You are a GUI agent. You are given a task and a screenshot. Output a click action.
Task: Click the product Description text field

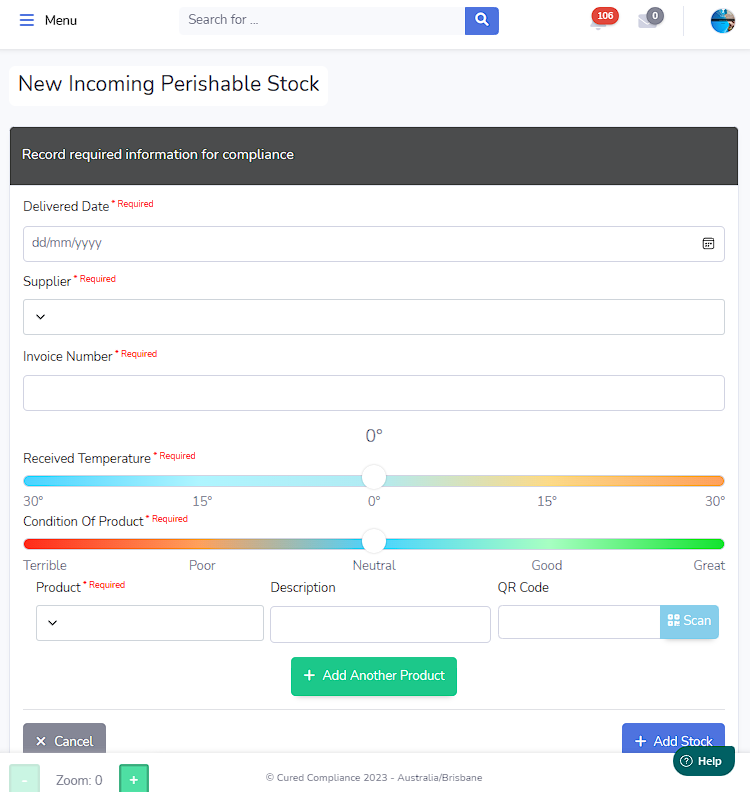[380, 624]
